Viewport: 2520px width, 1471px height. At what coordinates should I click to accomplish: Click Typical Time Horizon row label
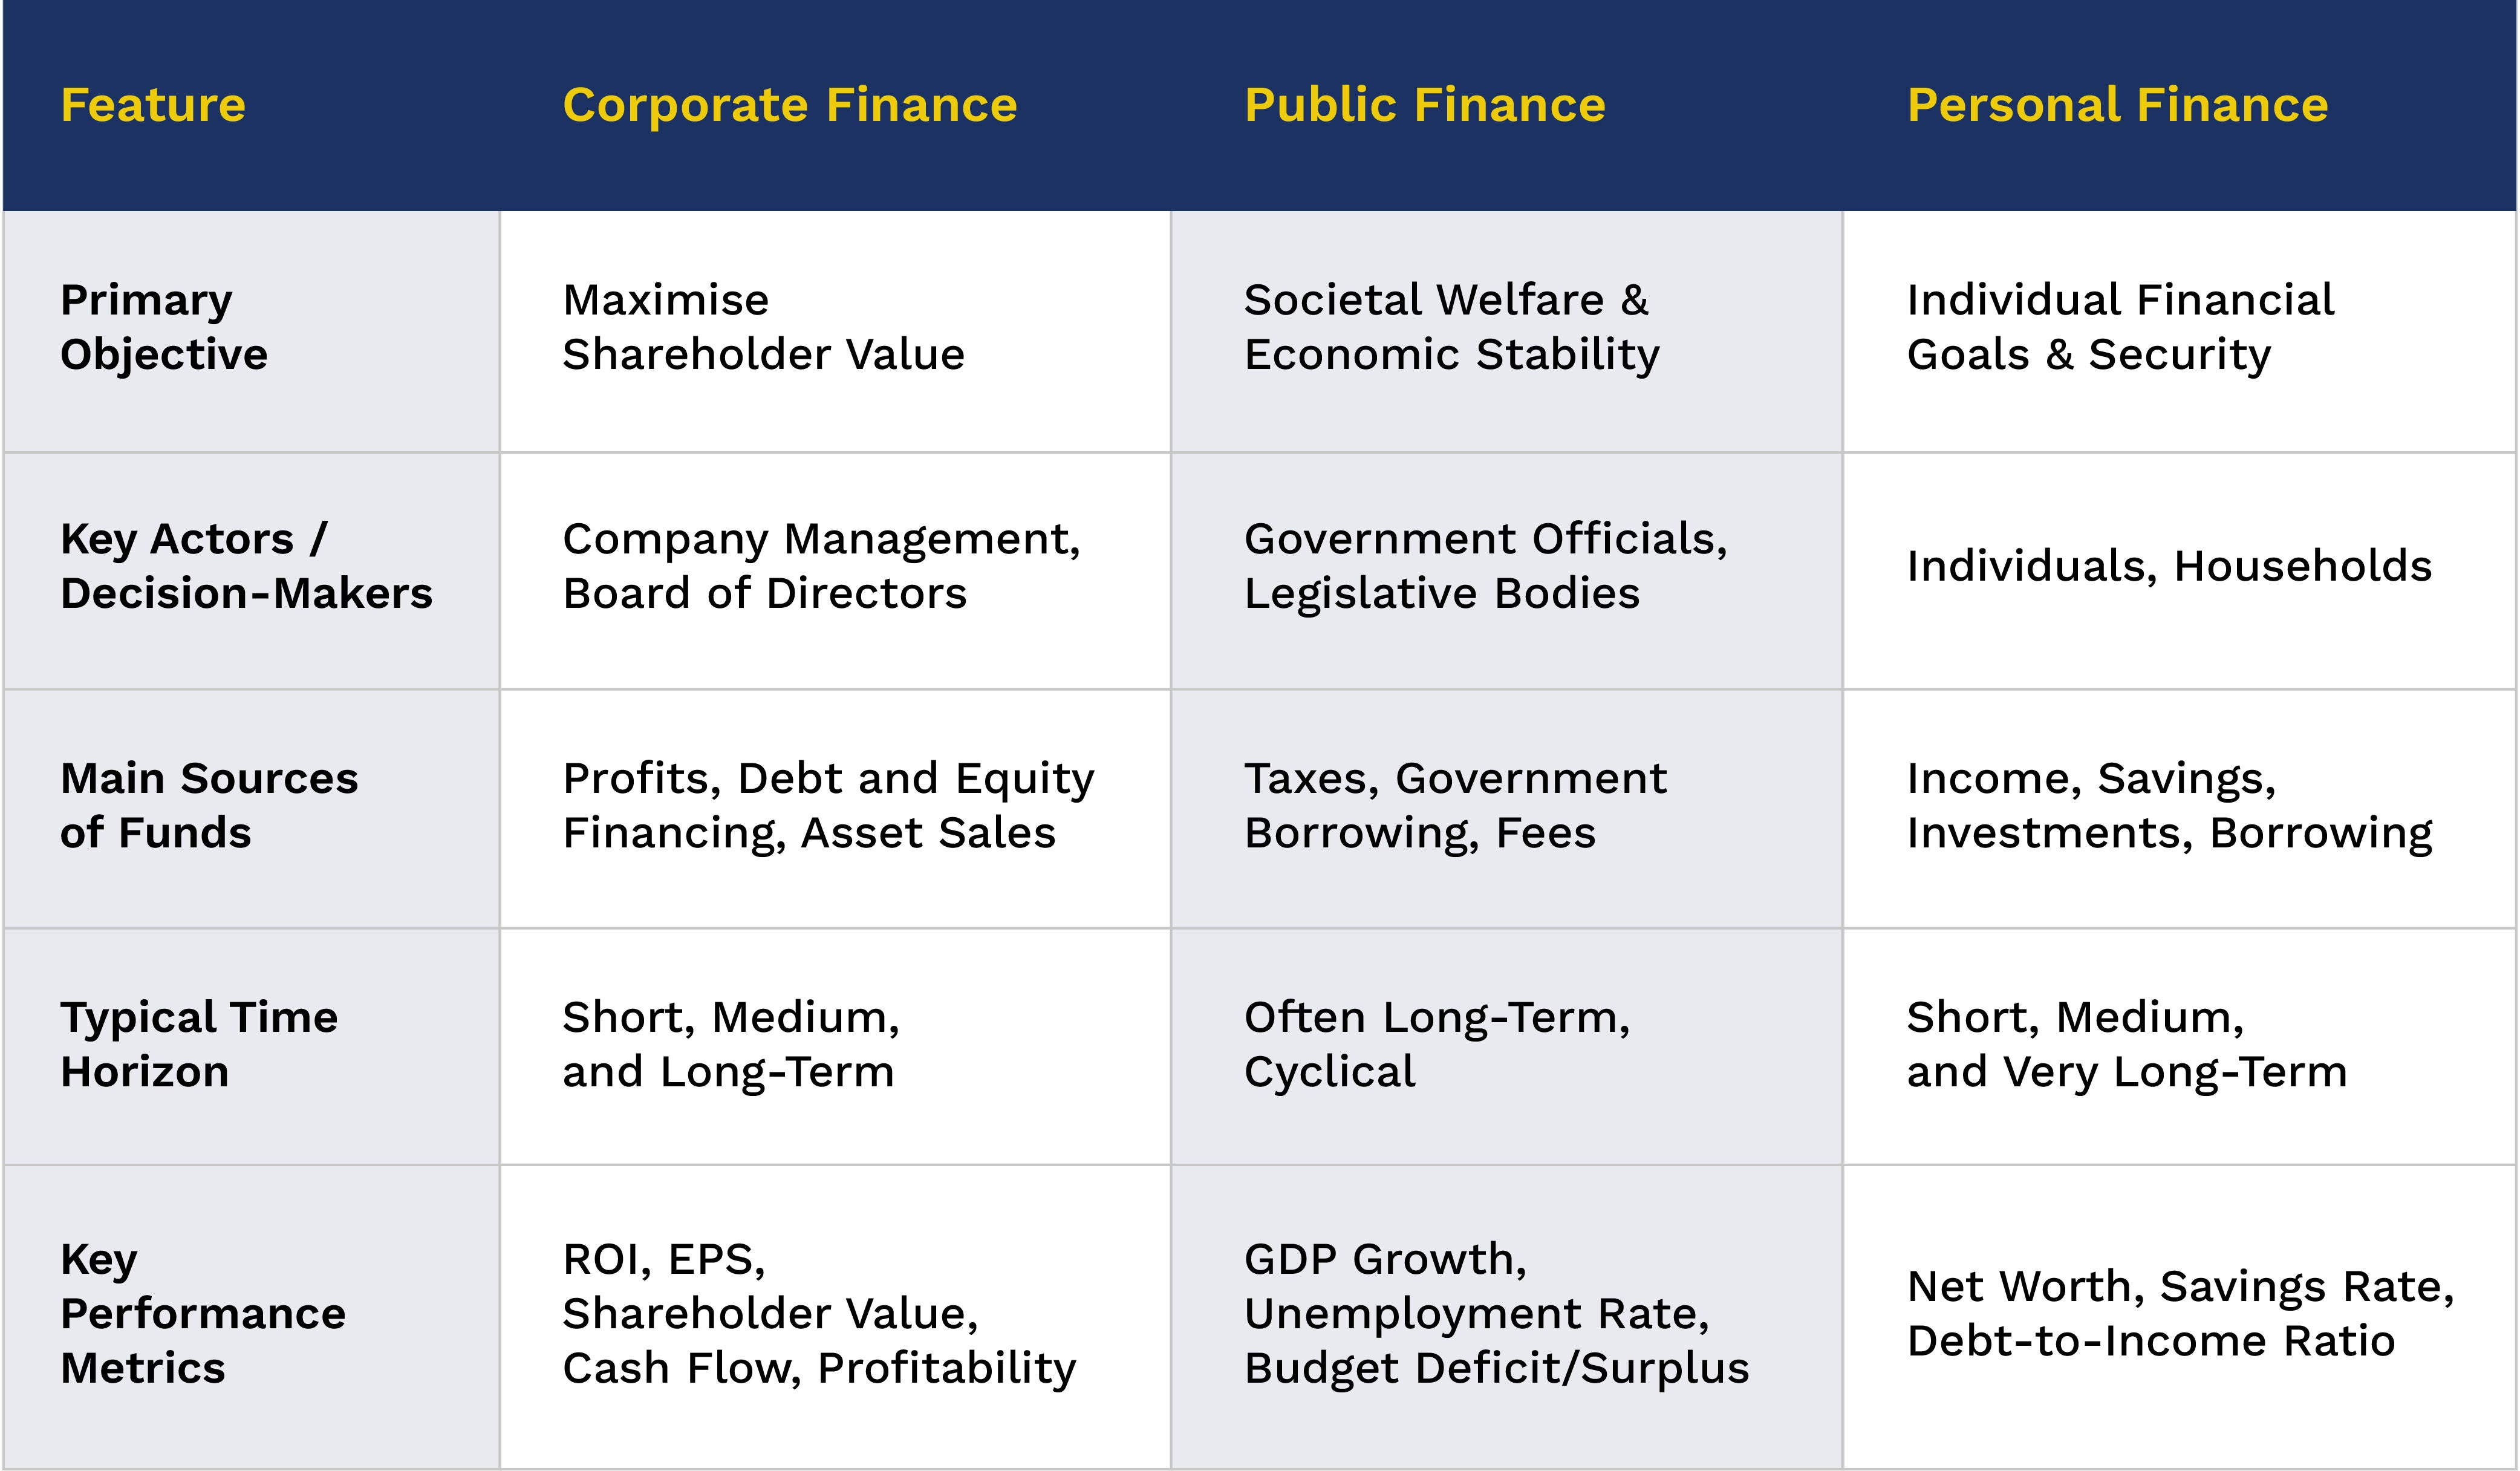[x=199, y=1044]
